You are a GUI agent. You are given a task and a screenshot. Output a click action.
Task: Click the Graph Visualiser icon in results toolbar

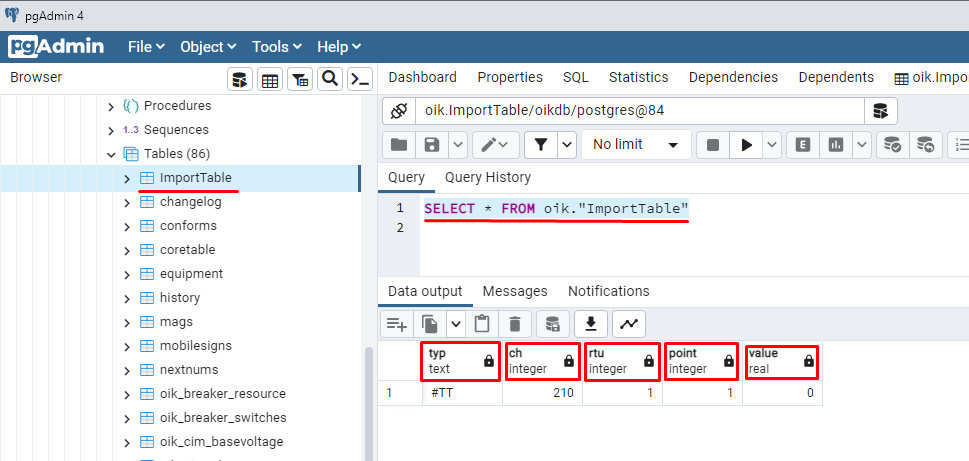628,324
